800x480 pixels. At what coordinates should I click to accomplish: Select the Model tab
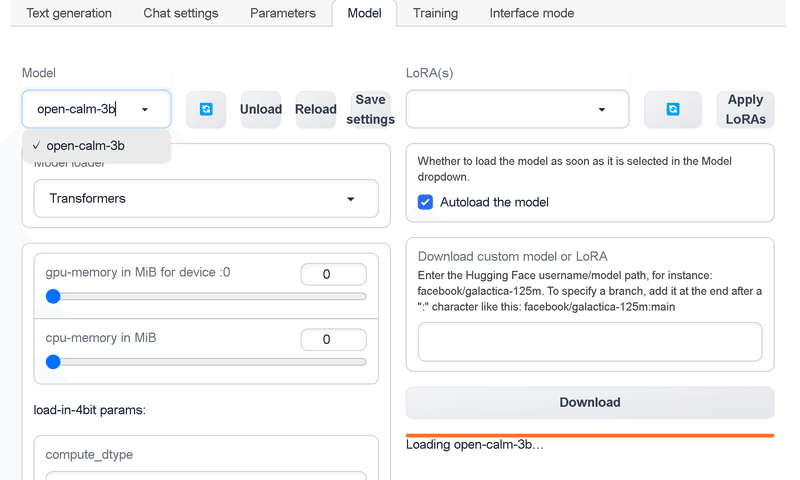click(364, 13)
